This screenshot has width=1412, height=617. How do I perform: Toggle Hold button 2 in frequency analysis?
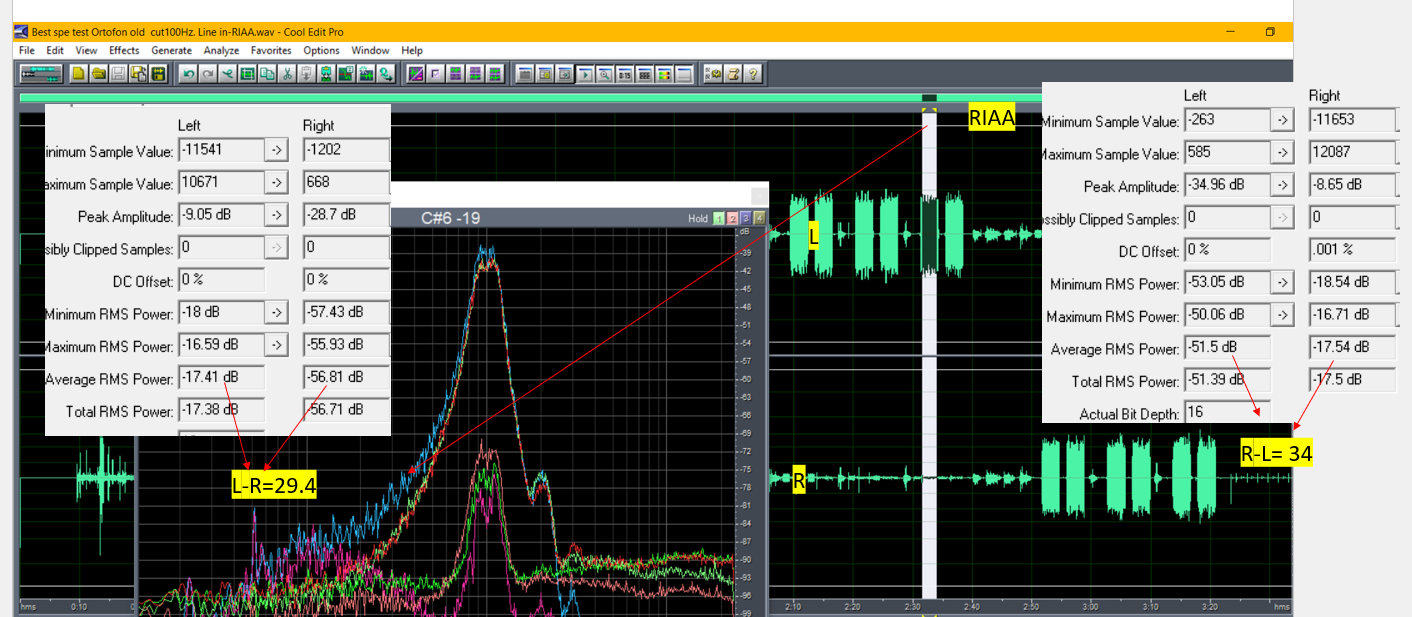[x=732, y=219]
